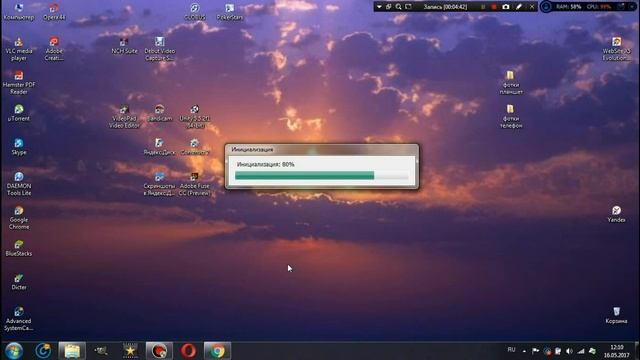Open the фотки телефон folder
Image resolution: width=640 pixels, height=360 pixels.
pos(511,117)
